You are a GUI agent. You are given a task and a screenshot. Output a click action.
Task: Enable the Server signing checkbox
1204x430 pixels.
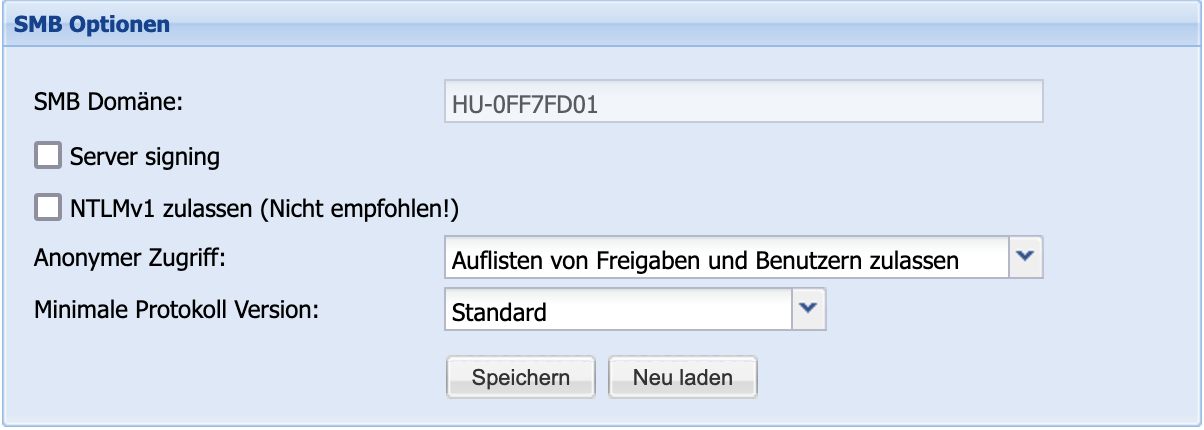(48, 155)
